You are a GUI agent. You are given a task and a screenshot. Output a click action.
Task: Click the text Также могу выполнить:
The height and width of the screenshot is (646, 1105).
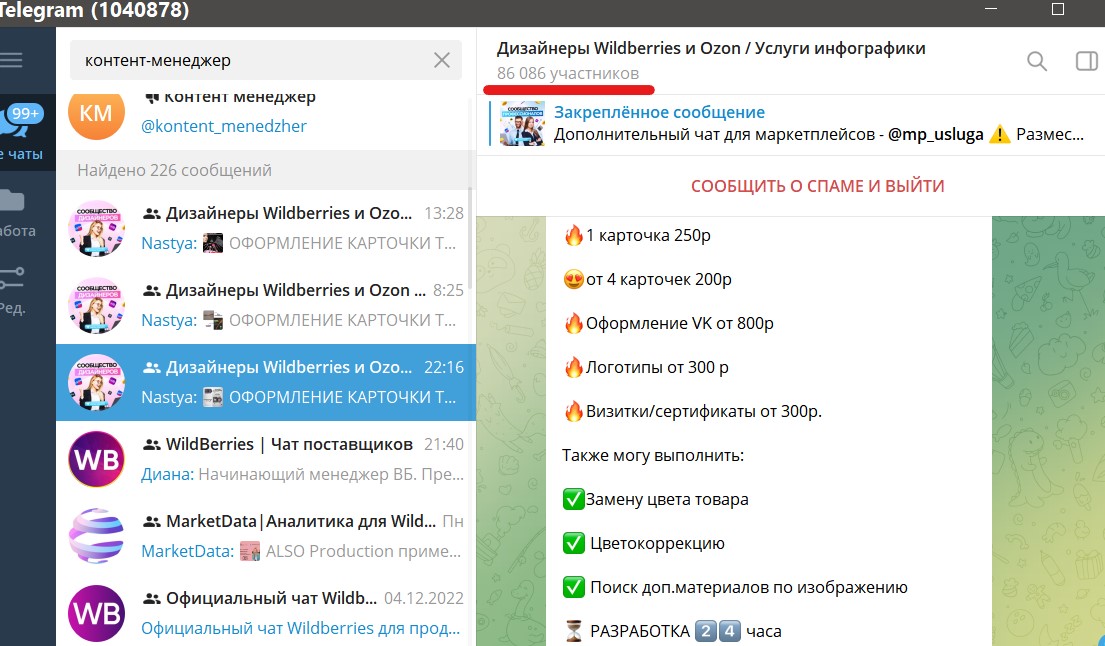tap(653, 456)
